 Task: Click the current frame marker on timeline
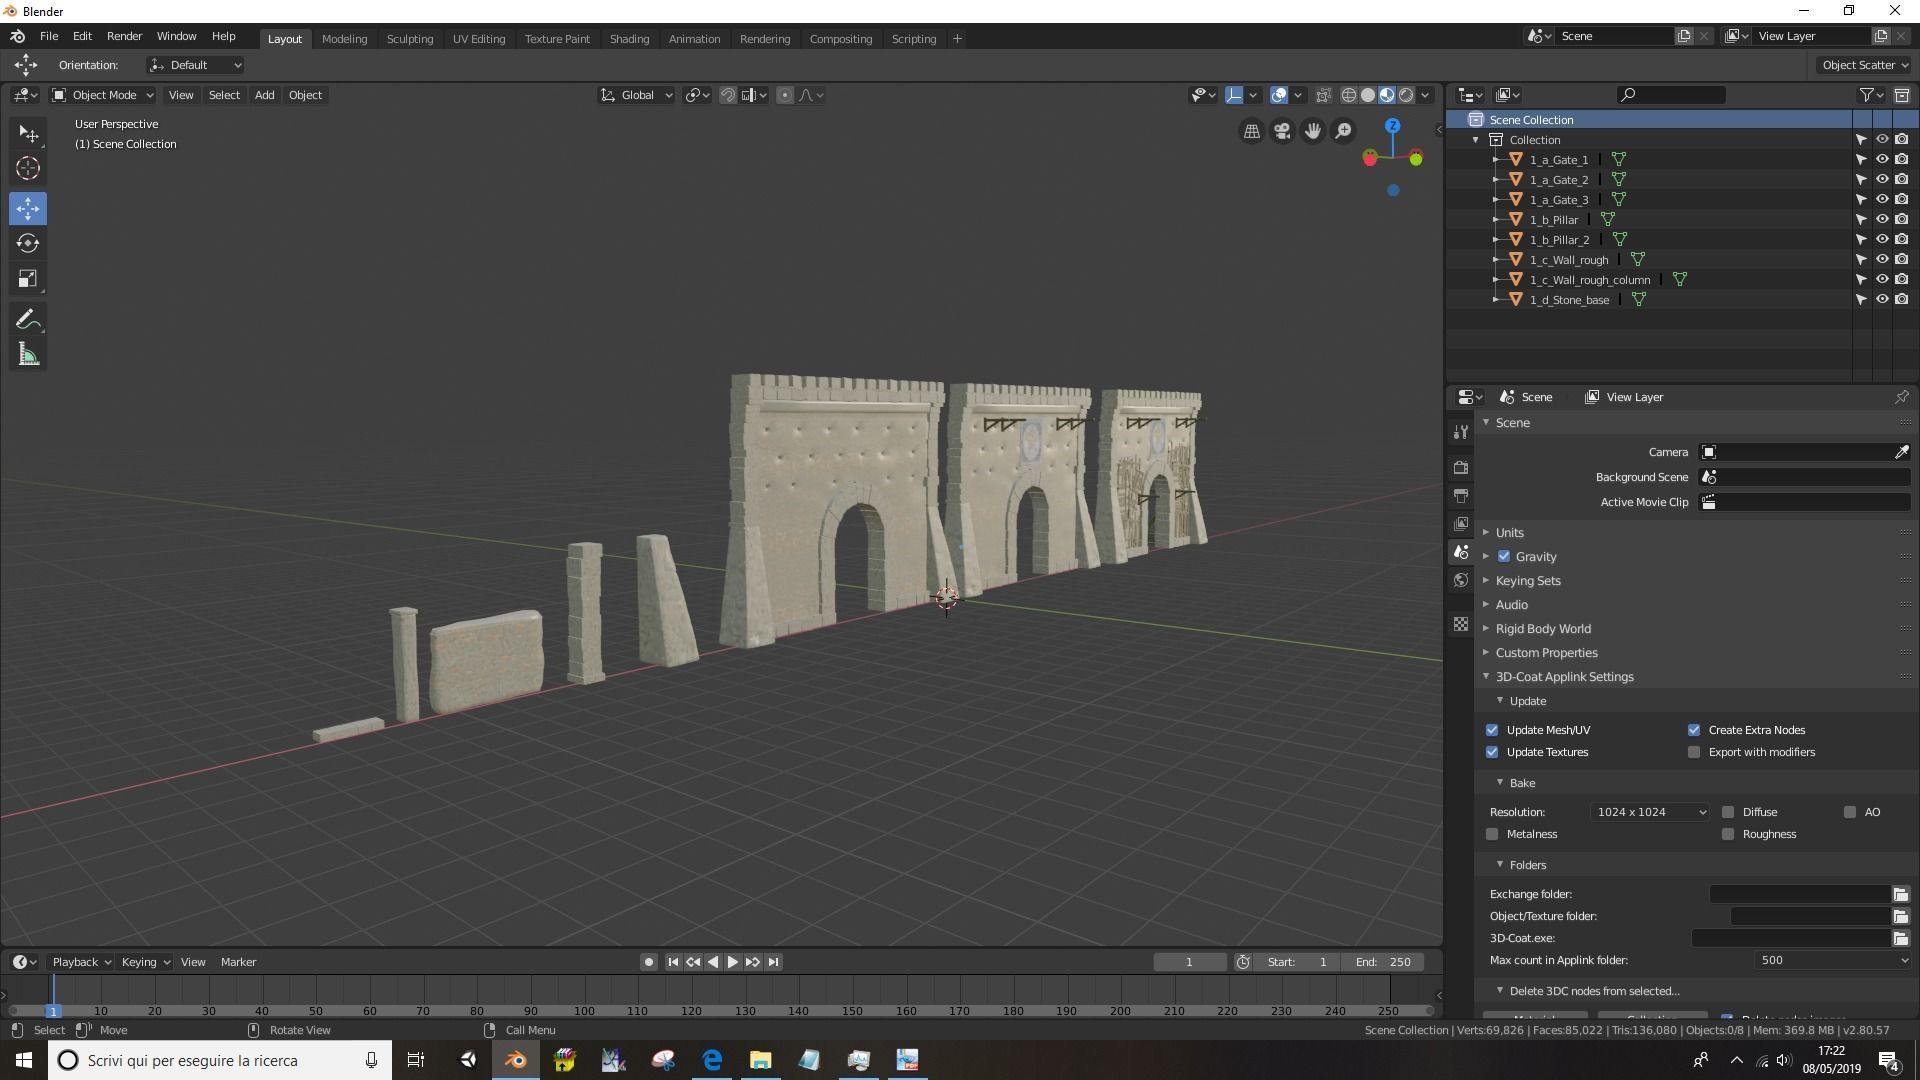tap(53, 1011)
